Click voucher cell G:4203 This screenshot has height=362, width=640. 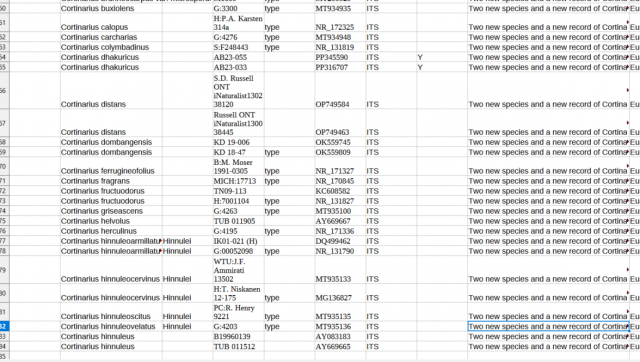coord(238,326)
